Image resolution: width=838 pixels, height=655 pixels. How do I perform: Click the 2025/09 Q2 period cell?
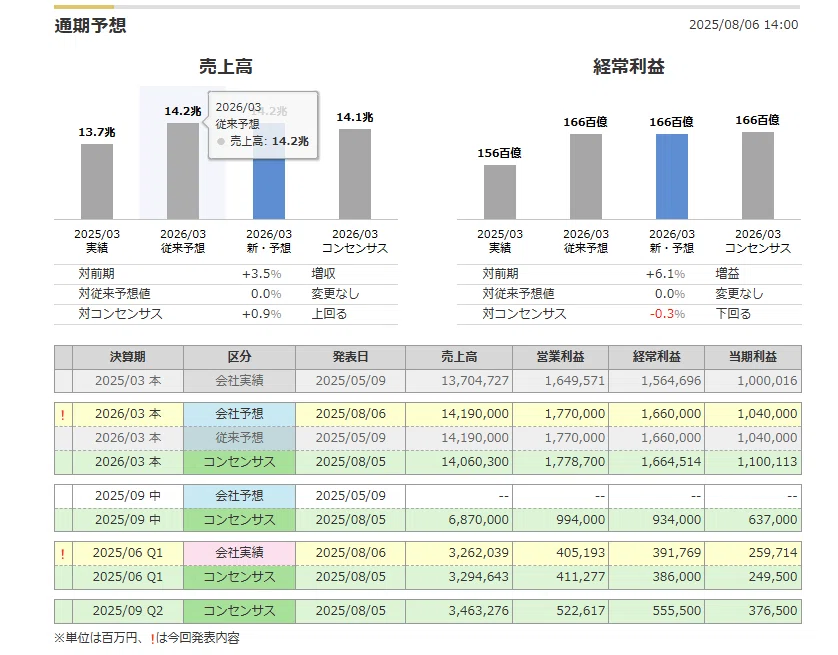click(128, 611)
